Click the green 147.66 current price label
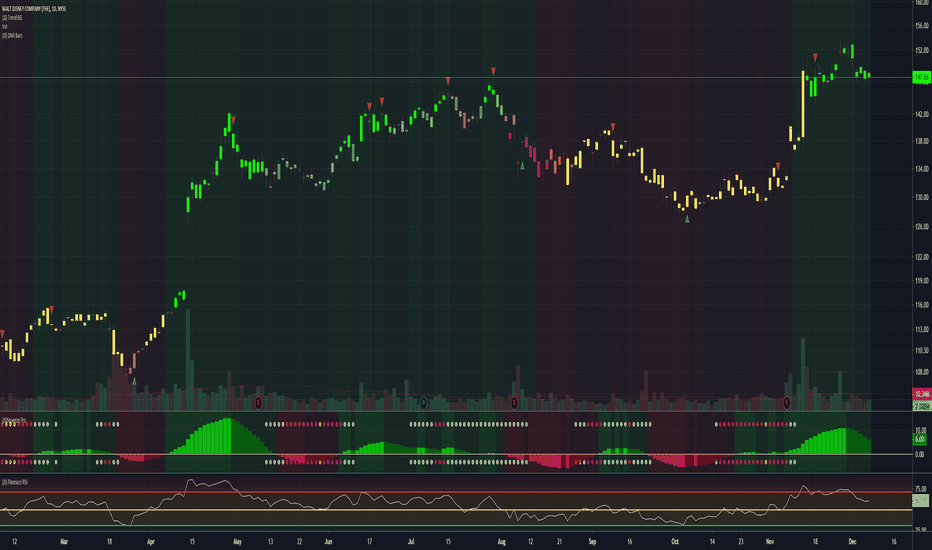The image size is (932, 550). pos(921,77)
